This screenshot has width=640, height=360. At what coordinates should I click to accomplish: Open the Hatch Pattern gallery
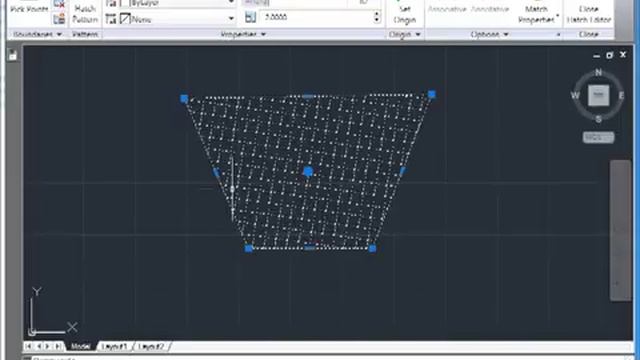85,13
